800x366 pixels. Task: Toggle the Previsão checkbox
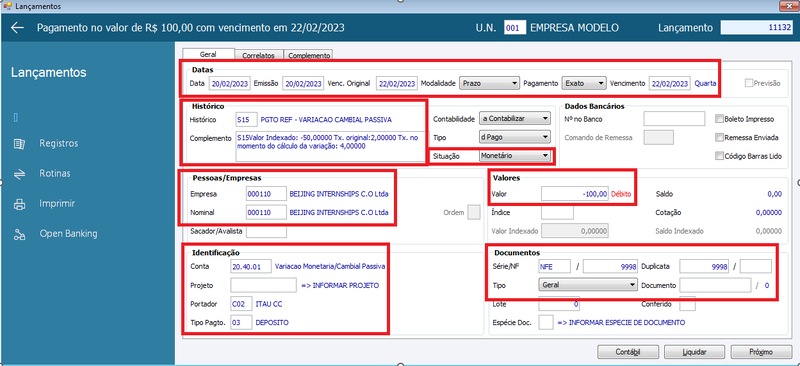pos(748,83)
